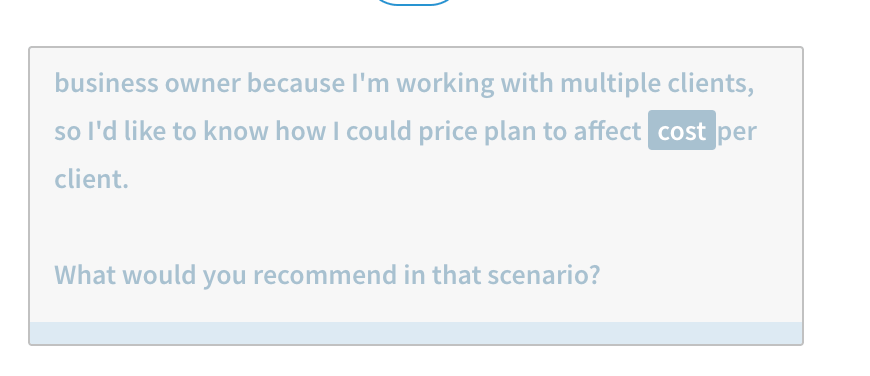Click the blank line above "What would"
Image resolution: width=870 pixels, height=376 pixels.
point(416,227)
